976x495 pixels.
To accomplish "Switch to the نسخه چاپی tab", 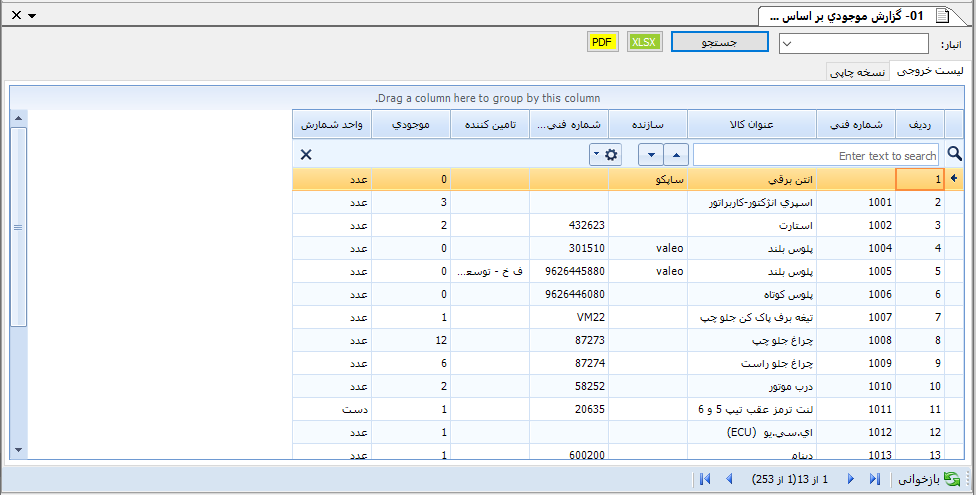I will click(x=858, y=73).
